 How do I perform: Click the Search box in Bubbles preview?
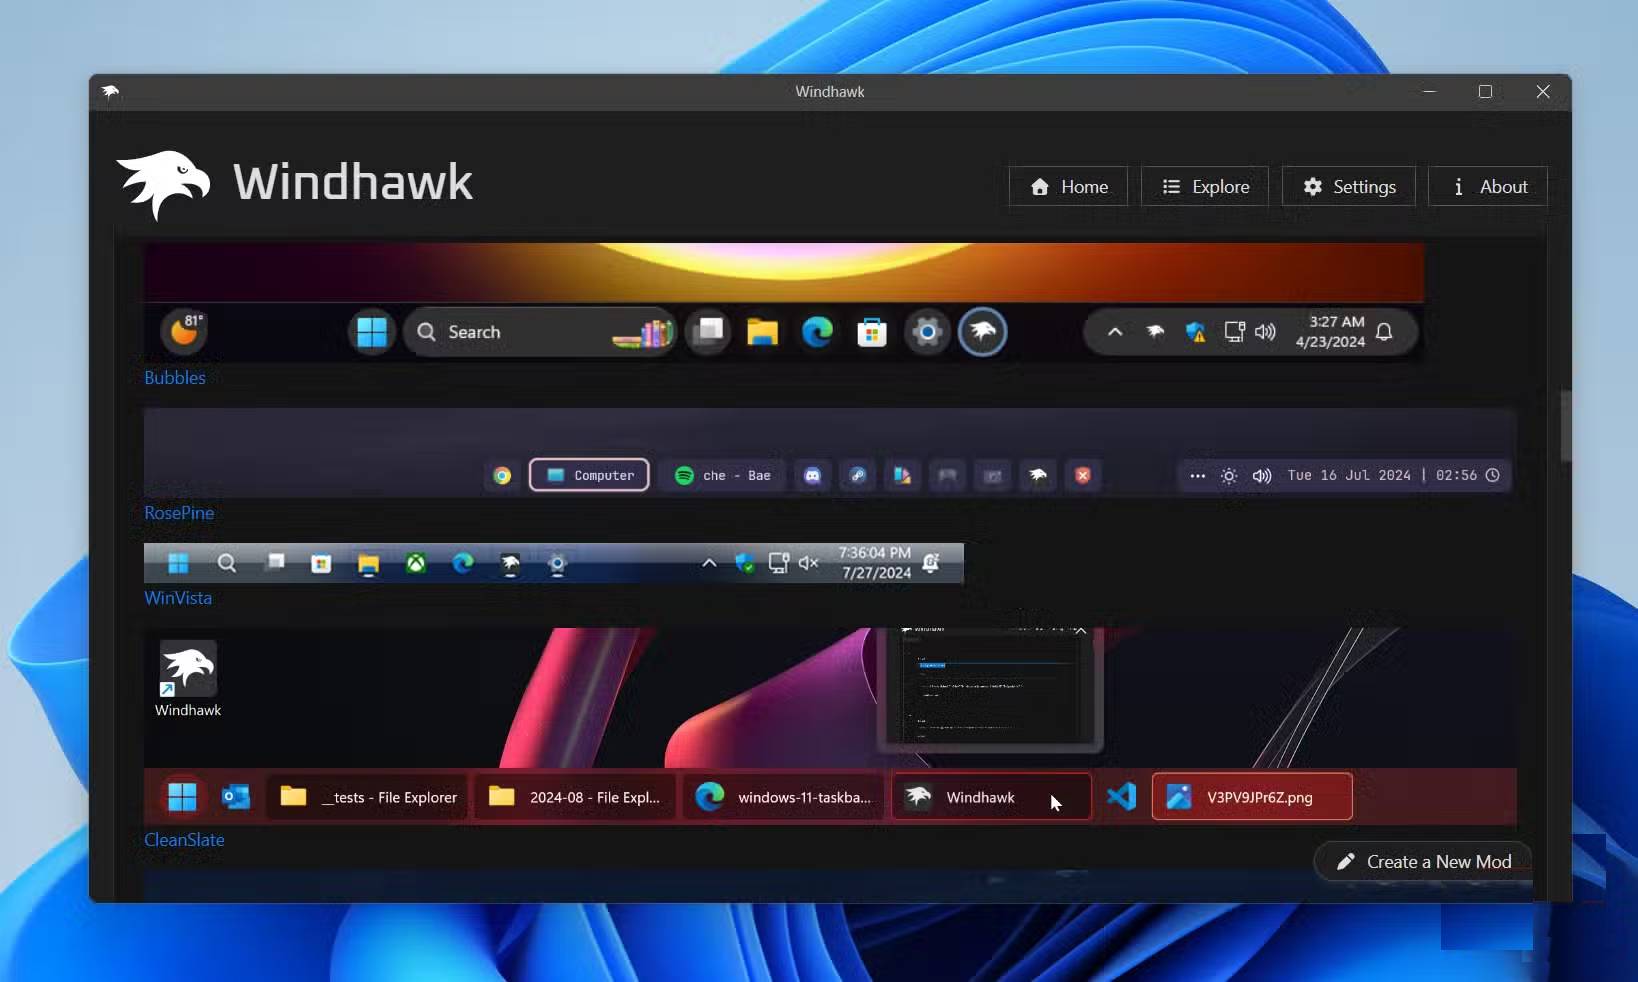tap(539, 332)
